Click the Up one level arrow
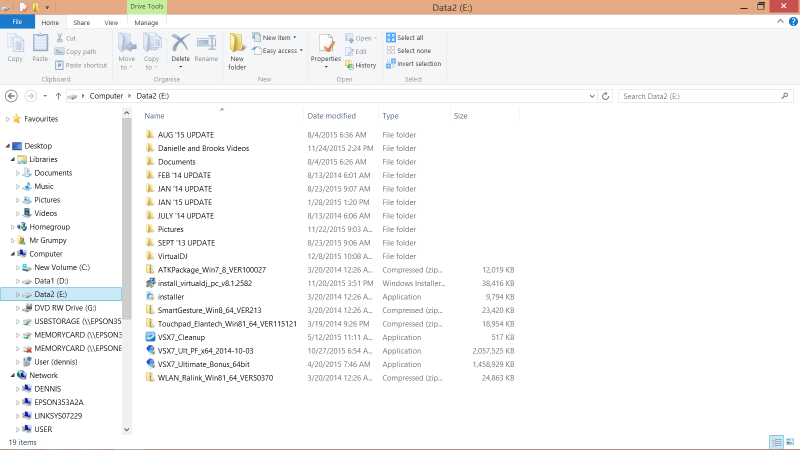The width and height of the screenshot is (800, 450). (x=59, y=96)
